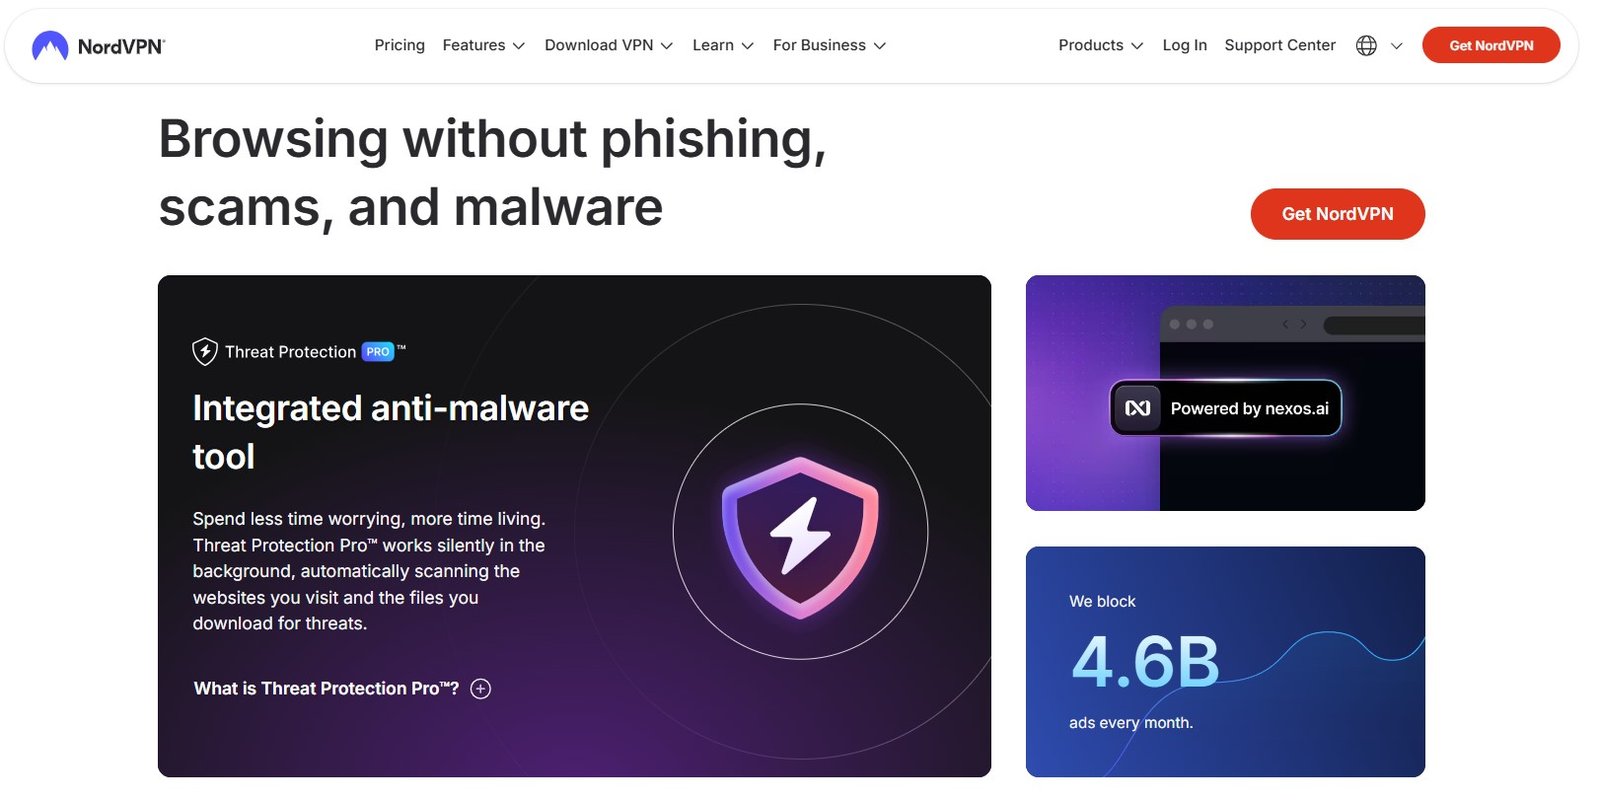Screen dimensions: 1600x801
Task: Click the Threat Protection shield icon
Action: tap(205, 352)
